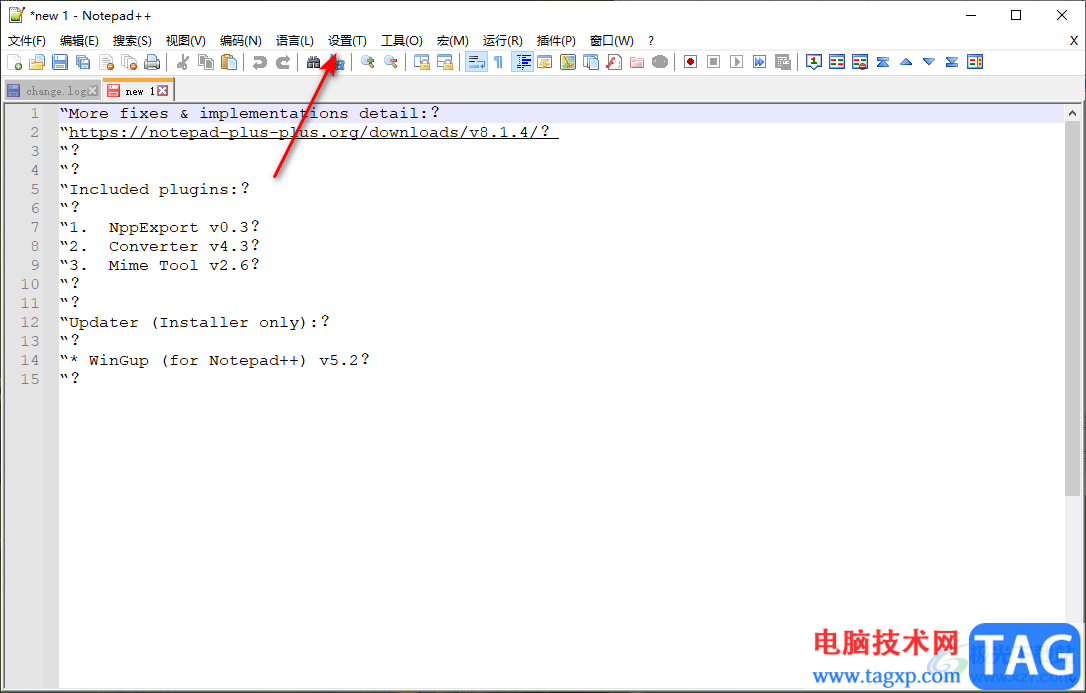Image resolution: width=1086 pixels, height=693 pixels.
Task: Go to previous difference up arrow
Action: click(x=906, y=62)
